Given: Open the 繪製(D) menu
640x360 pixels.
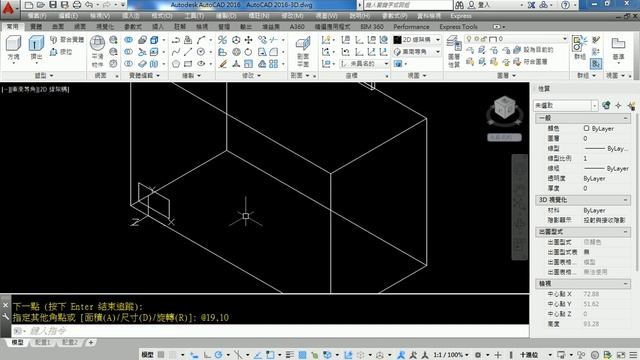Looking at the screenshot, I should click(226, 16).
